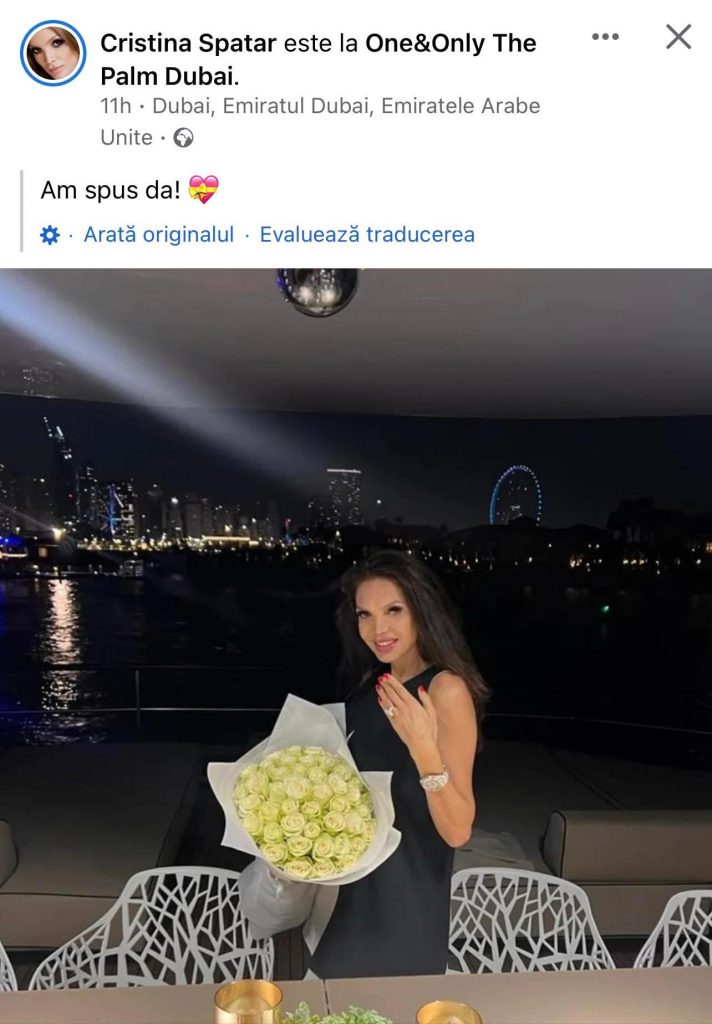This screenshot has width=712, height=1024.
Task: Click the Evaluează traducerea link
Action: pos(367,234)
